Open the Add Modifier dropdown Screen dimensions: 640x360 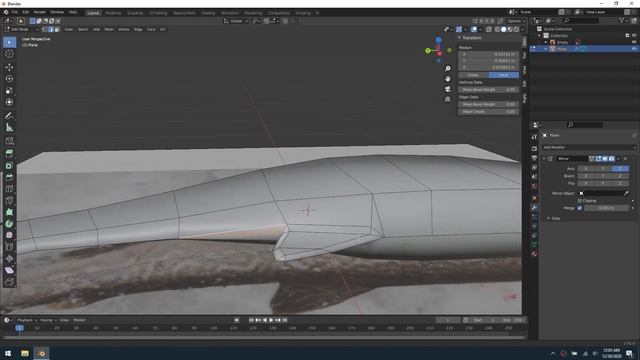[589, 147]
